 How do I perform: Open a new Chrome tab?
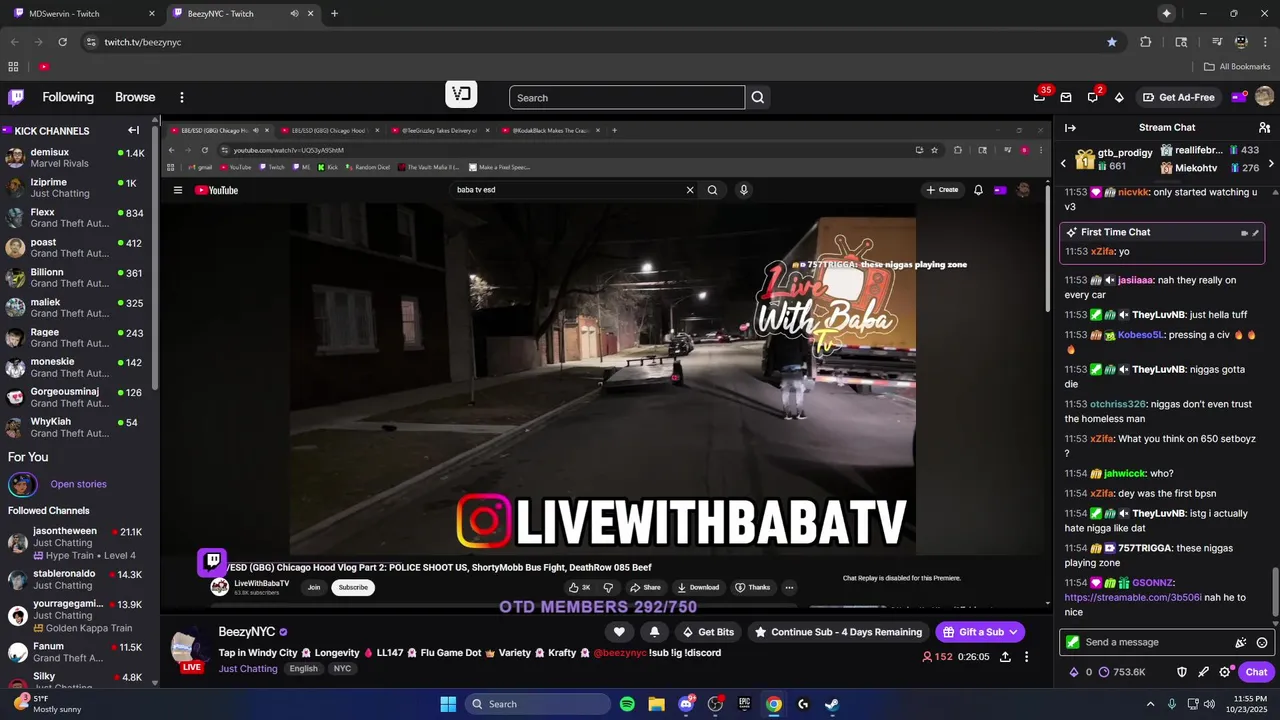pyautogui.click(x=334, y=14)
